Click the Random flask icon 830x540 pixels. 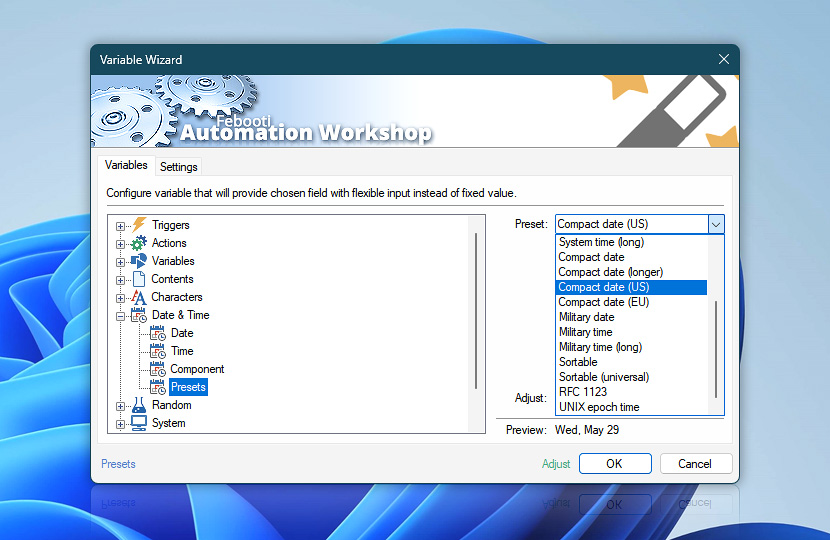[139, 405]
